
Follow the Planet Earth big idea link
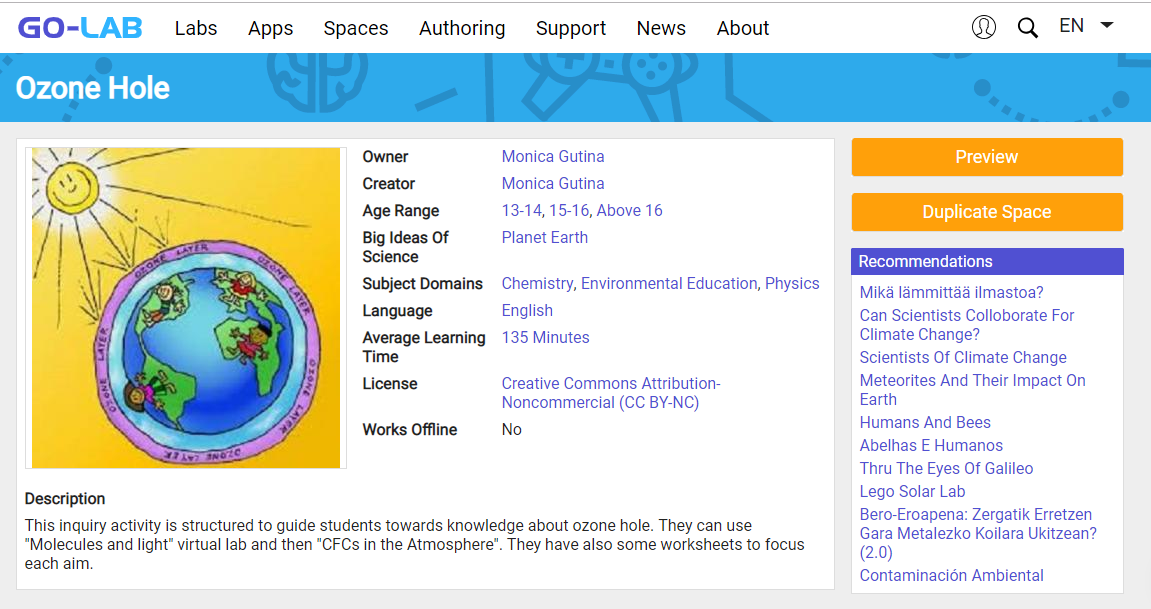pos(544,237)
